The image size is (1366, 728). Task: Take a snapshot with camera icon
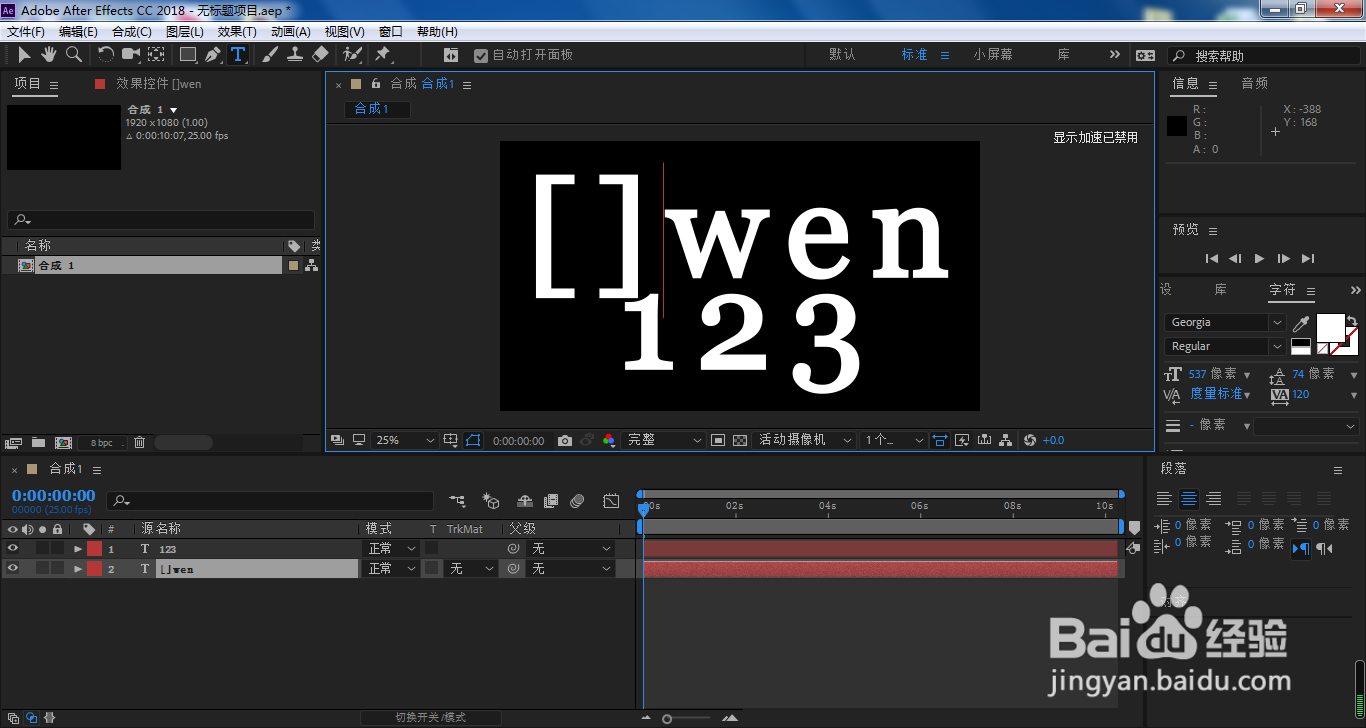point(565,440)
